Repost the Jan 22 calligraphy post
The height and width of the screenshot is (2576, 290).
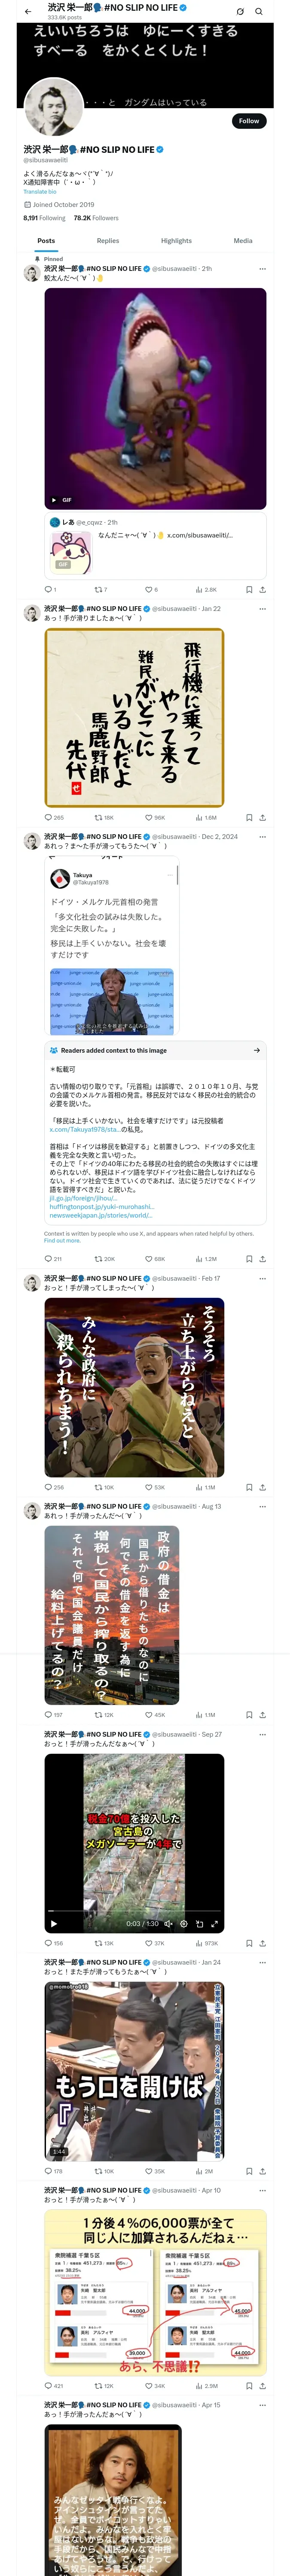104,818
